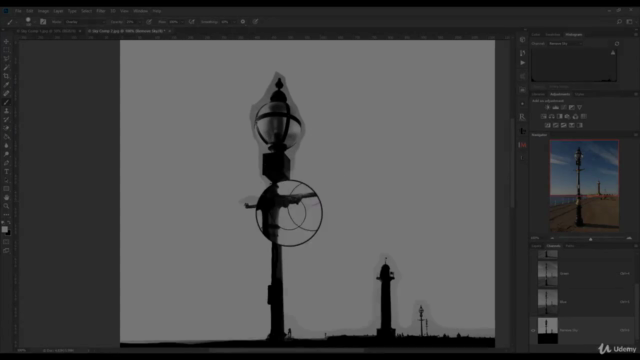
Task: Open the Layer menu
Action: point(58,11)
